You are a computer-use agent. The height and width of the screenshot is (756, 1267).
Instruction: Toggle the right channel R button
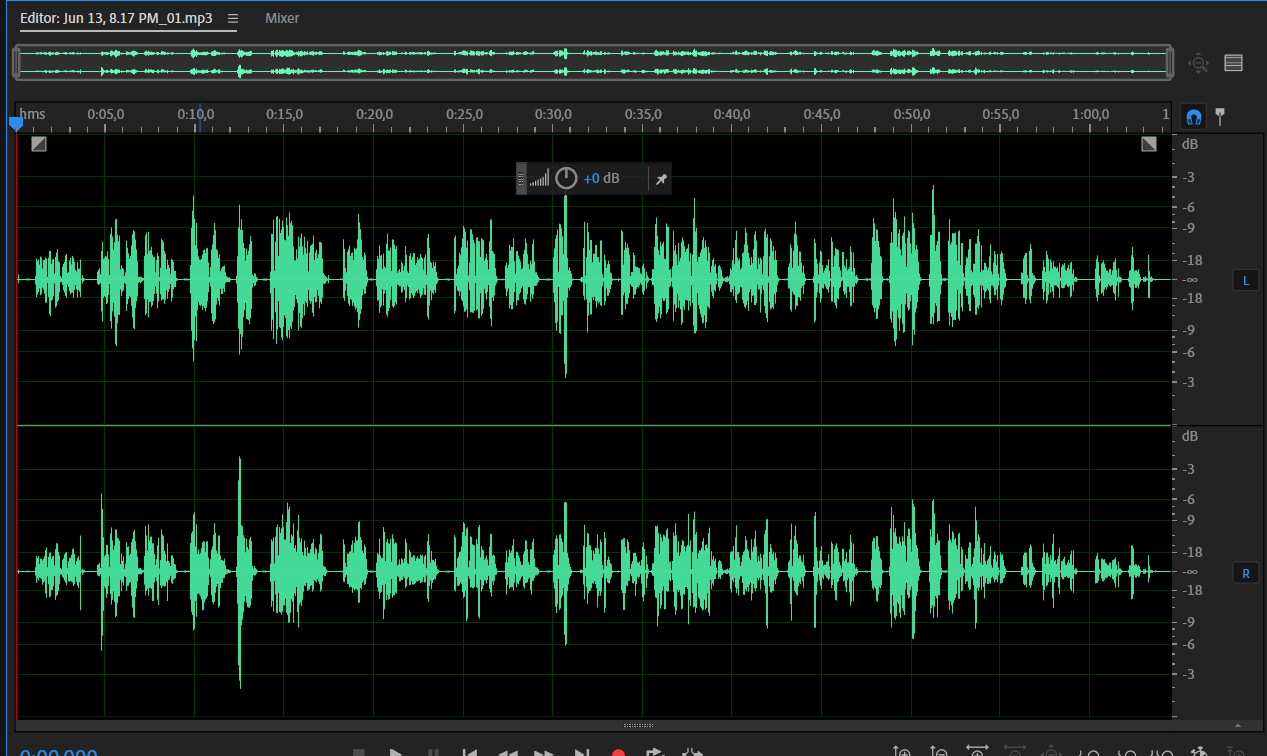coord(1245,573)
